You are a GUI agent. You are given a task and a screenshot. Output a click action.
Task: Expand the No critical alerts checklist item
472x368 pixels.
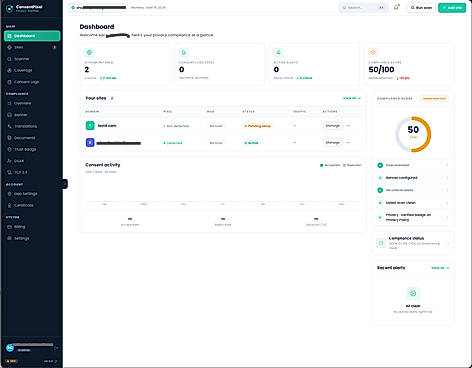pyautogui.click(x=413, y=190)
